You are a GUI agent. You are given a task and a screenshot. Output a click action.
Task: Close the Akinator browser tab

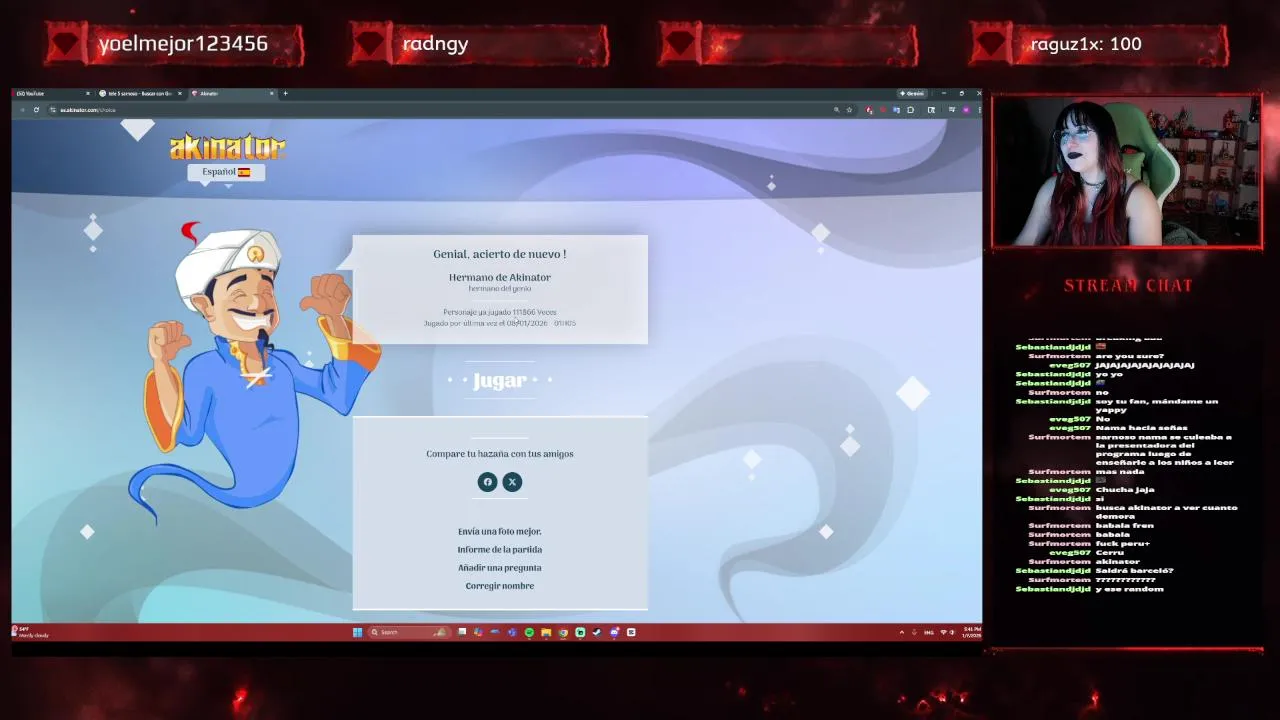(x=271, y=93)
